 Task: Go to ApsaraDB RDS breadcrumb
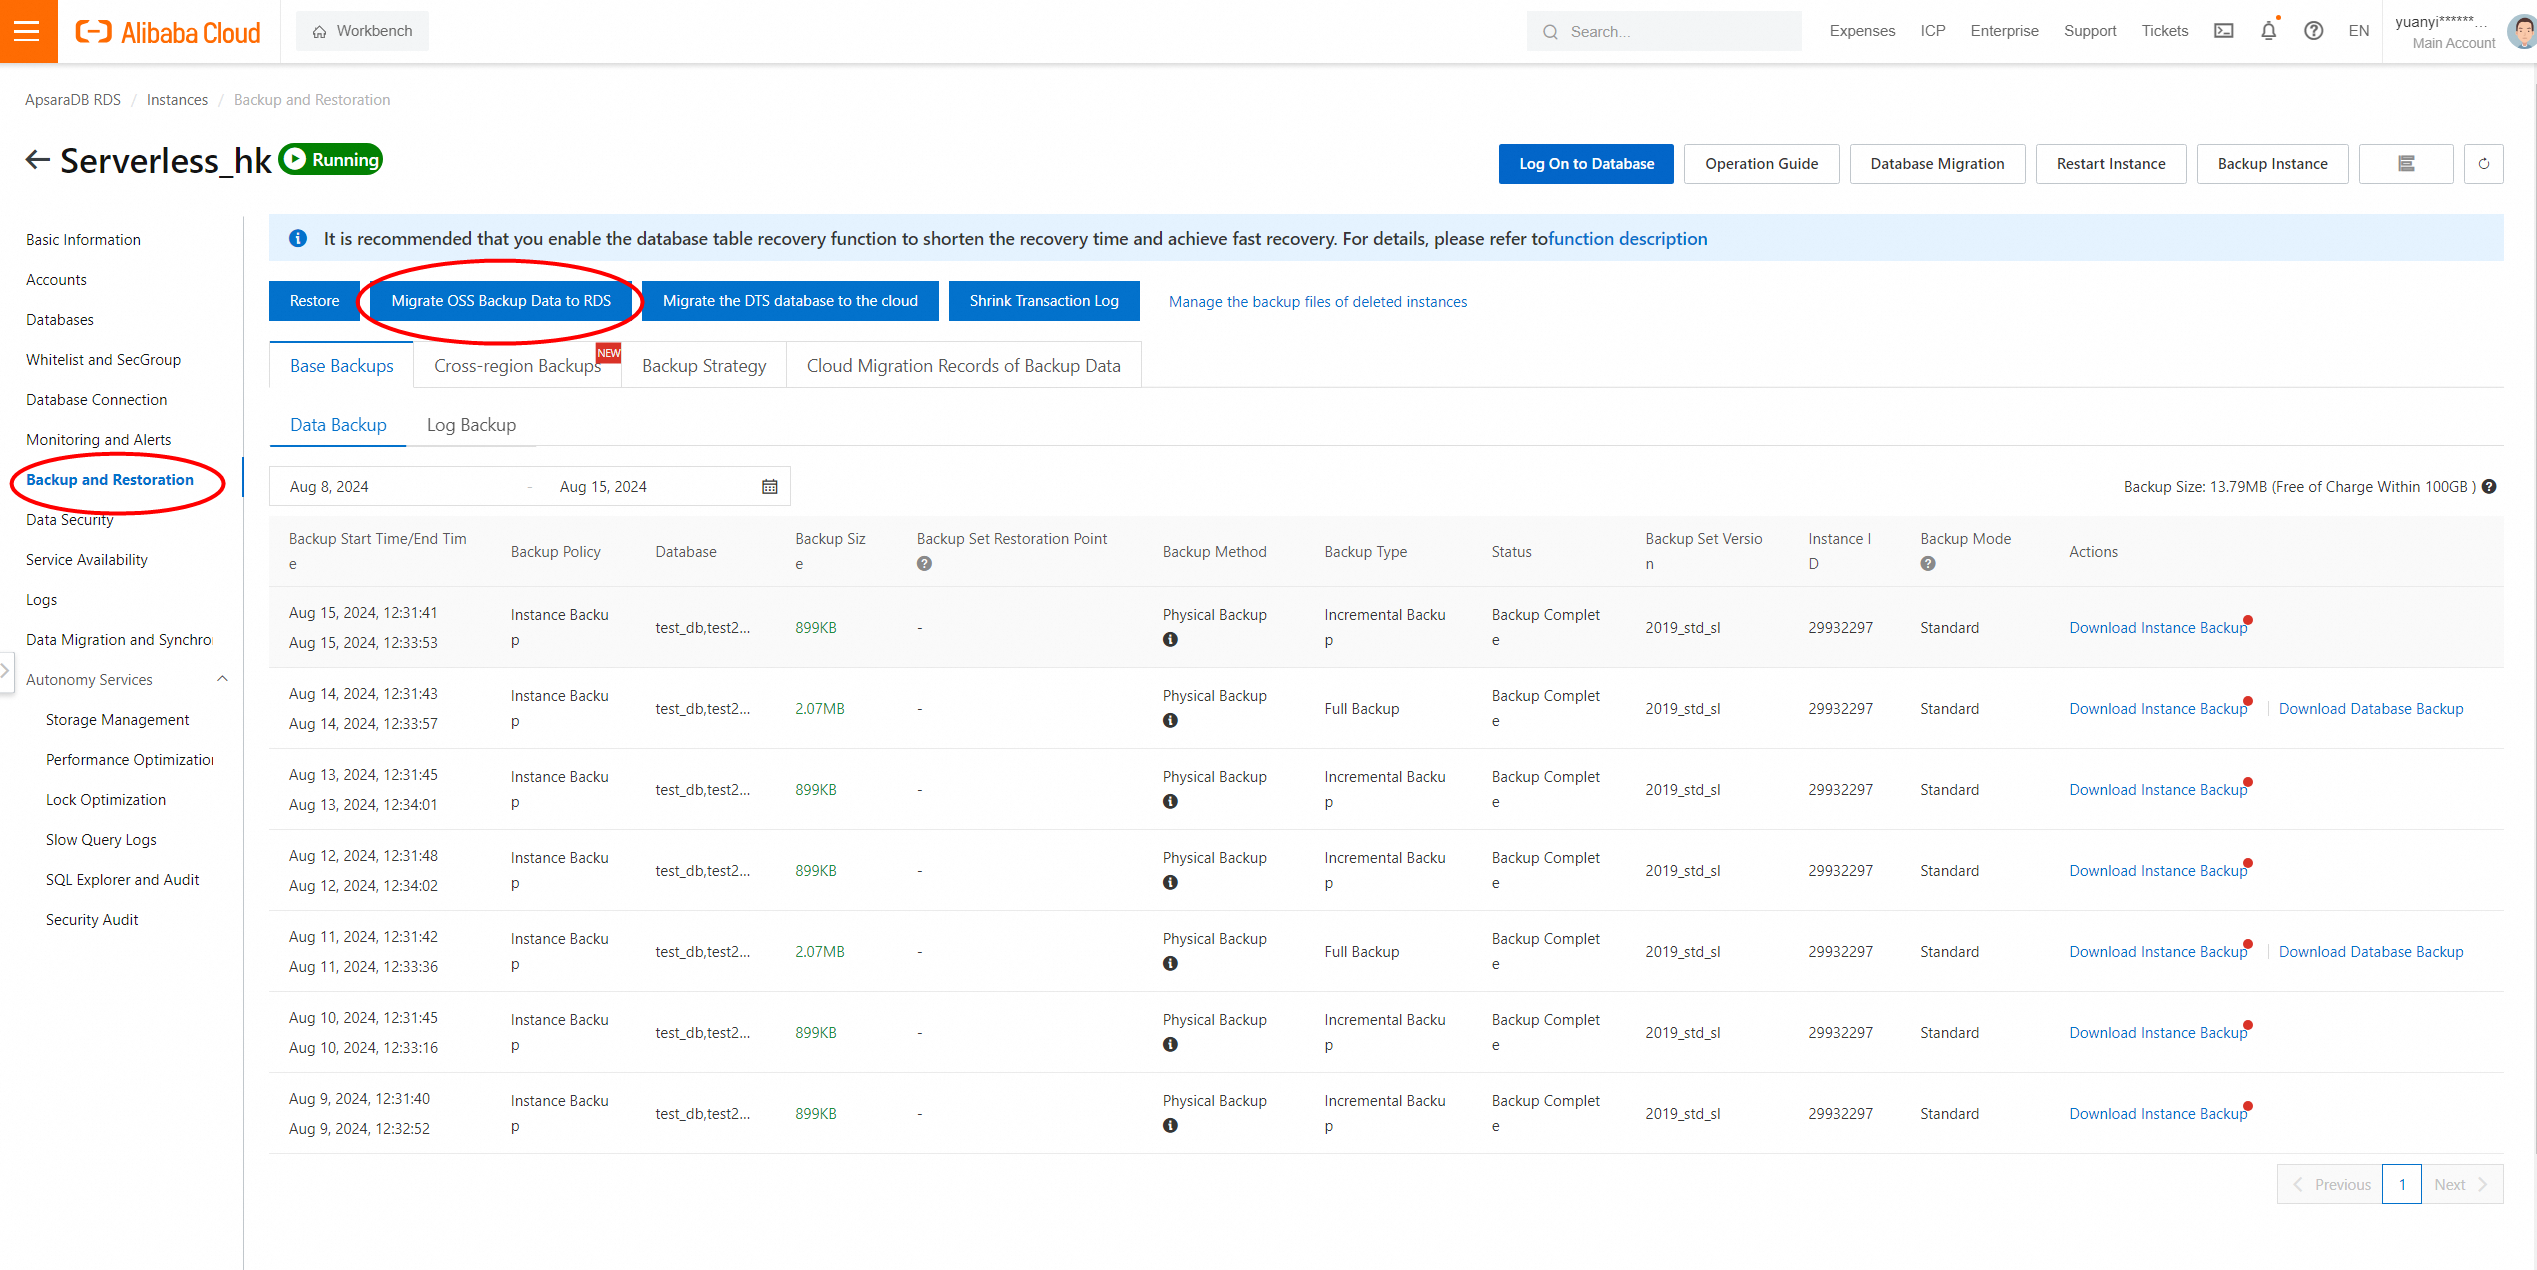(73, 100)
